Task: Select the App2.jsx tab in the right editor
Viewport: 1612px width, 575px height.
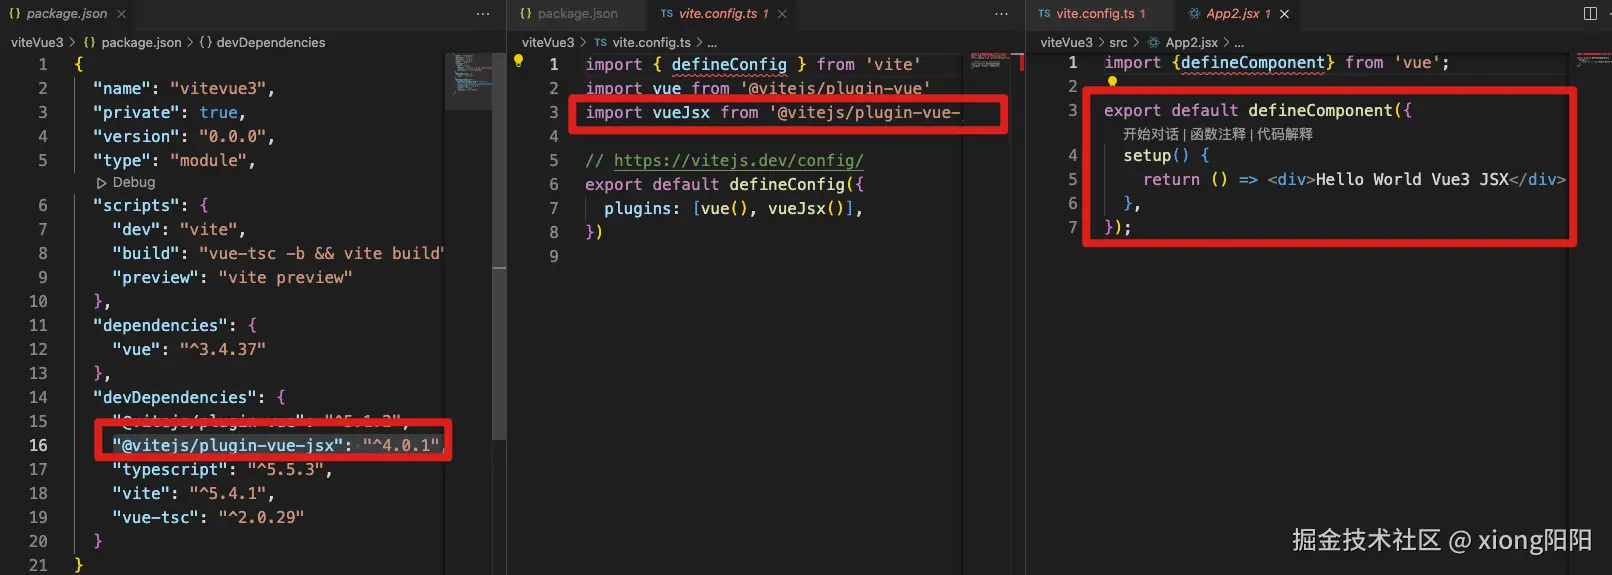Action: [1232, 14]
